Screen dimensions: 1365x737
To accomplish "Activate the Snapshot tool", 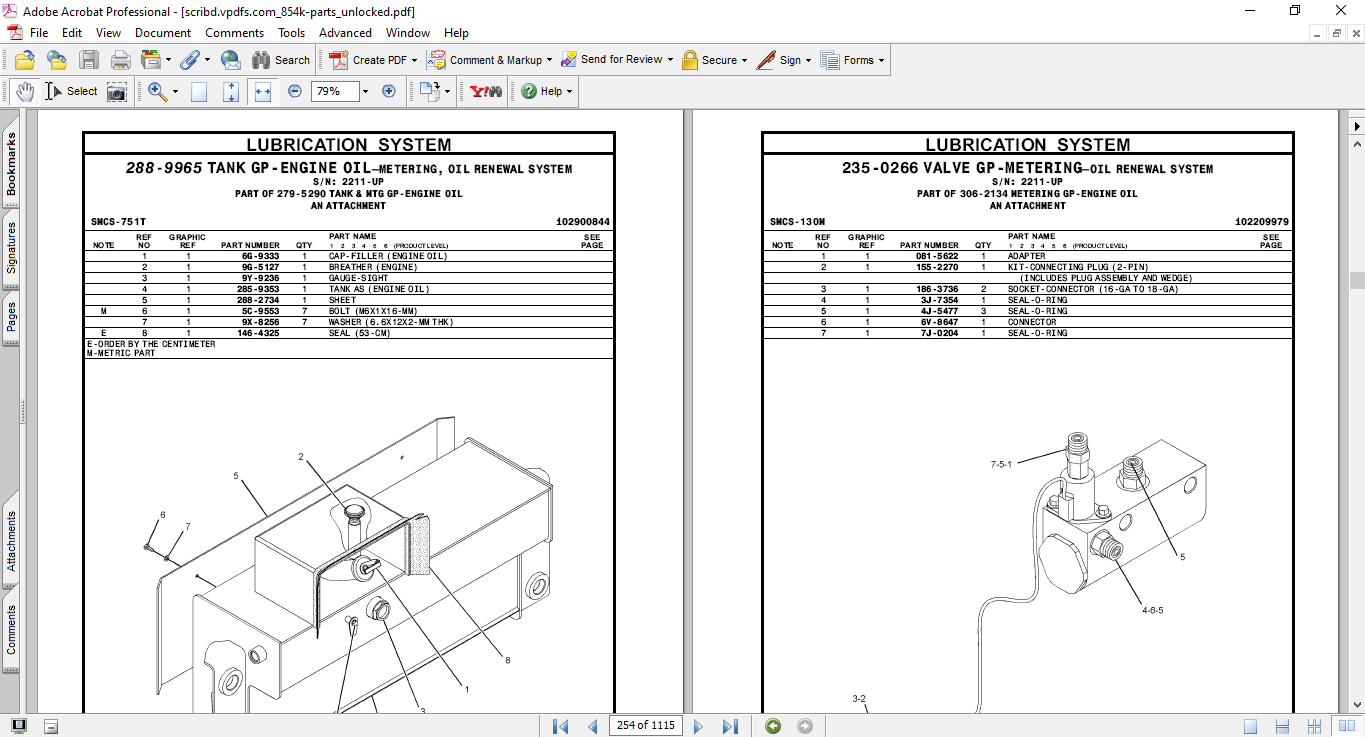I will pos(116,91).
